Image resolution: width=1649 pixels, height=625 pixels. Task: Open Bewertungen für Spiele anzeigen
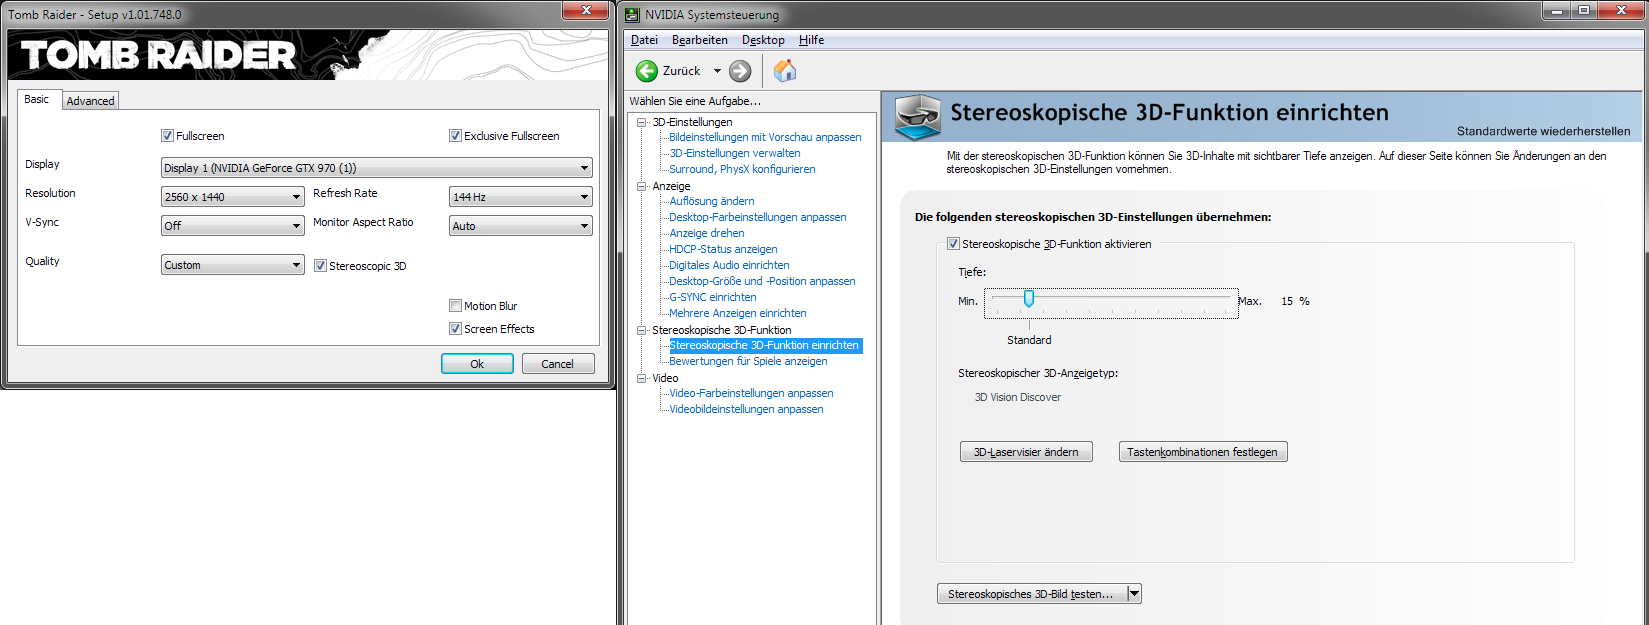(x=748, y=361)
